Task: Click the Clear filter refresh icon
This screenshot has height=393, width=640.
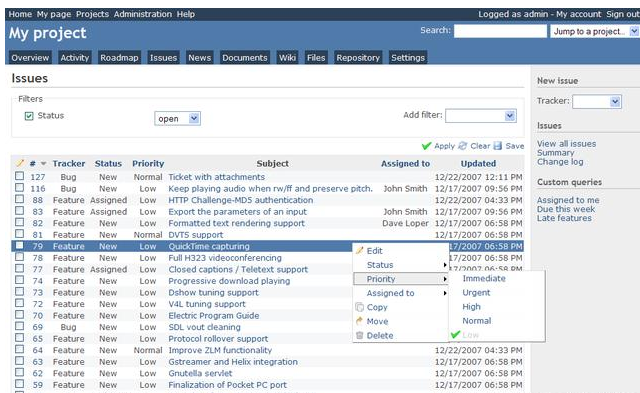Action: [462, 146]
